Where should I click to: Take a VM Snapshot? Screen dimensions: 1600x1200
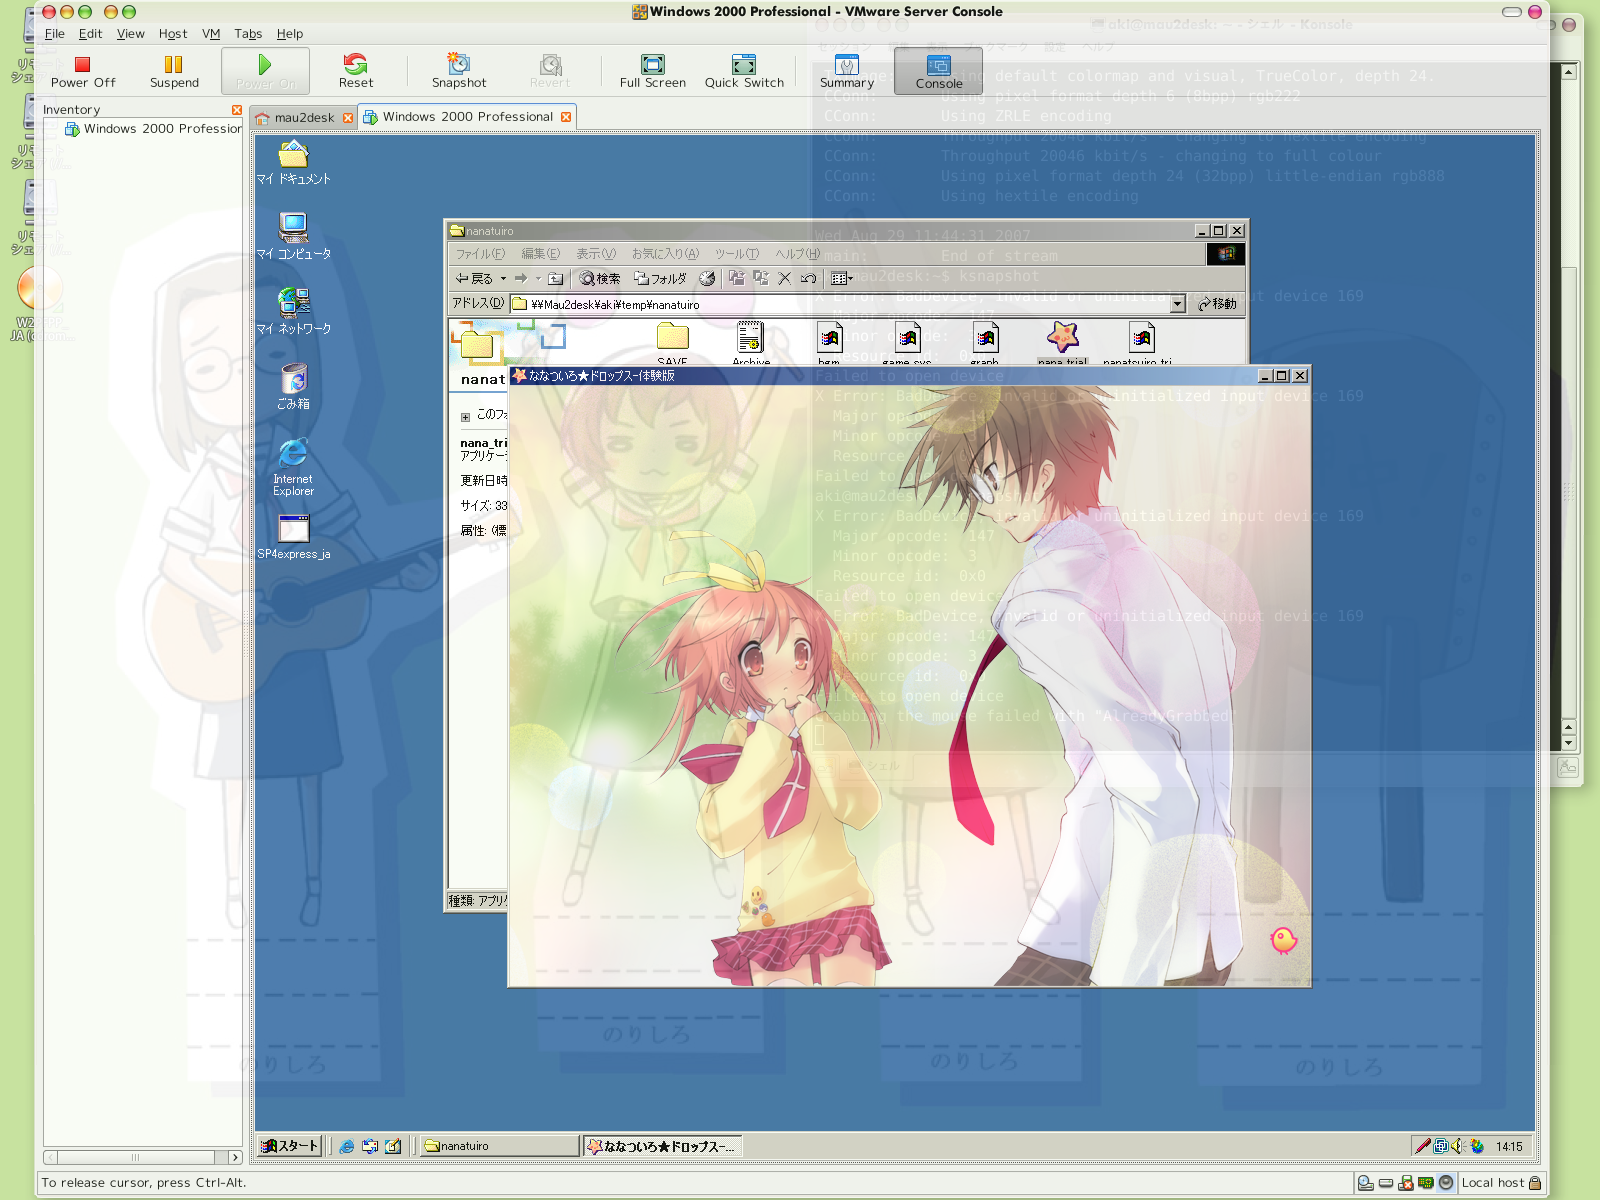(x=459, y=71)
